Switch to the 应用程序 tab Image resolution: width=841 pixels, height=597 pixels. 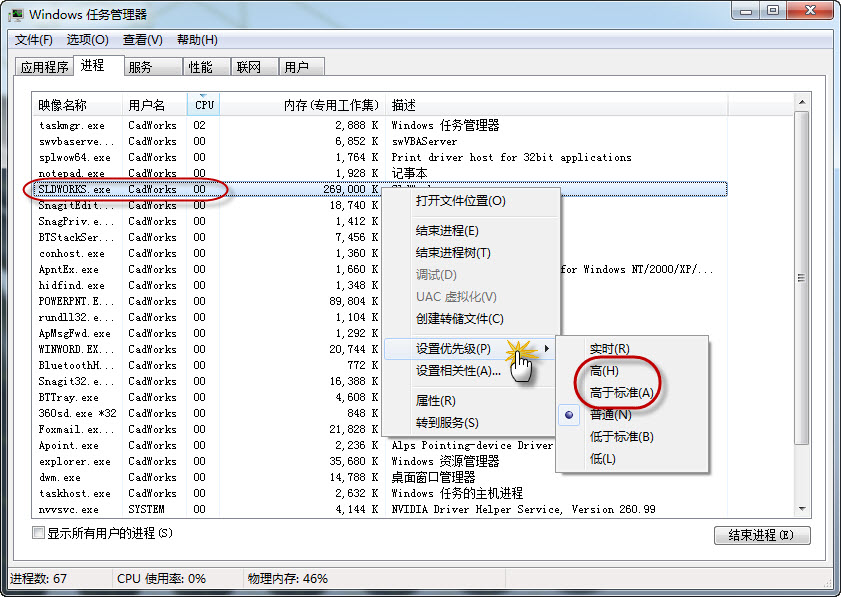tap(44, 67)
